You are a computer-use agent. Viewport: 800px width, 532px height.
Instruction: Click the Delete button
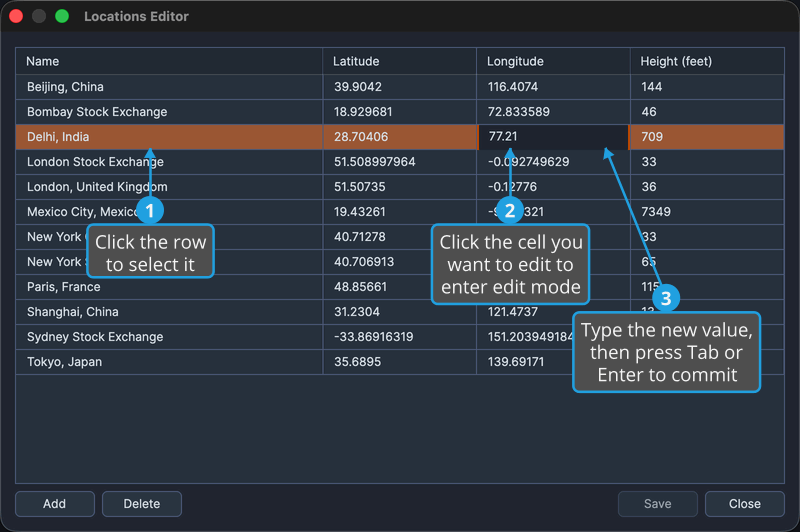coord(142,504)
